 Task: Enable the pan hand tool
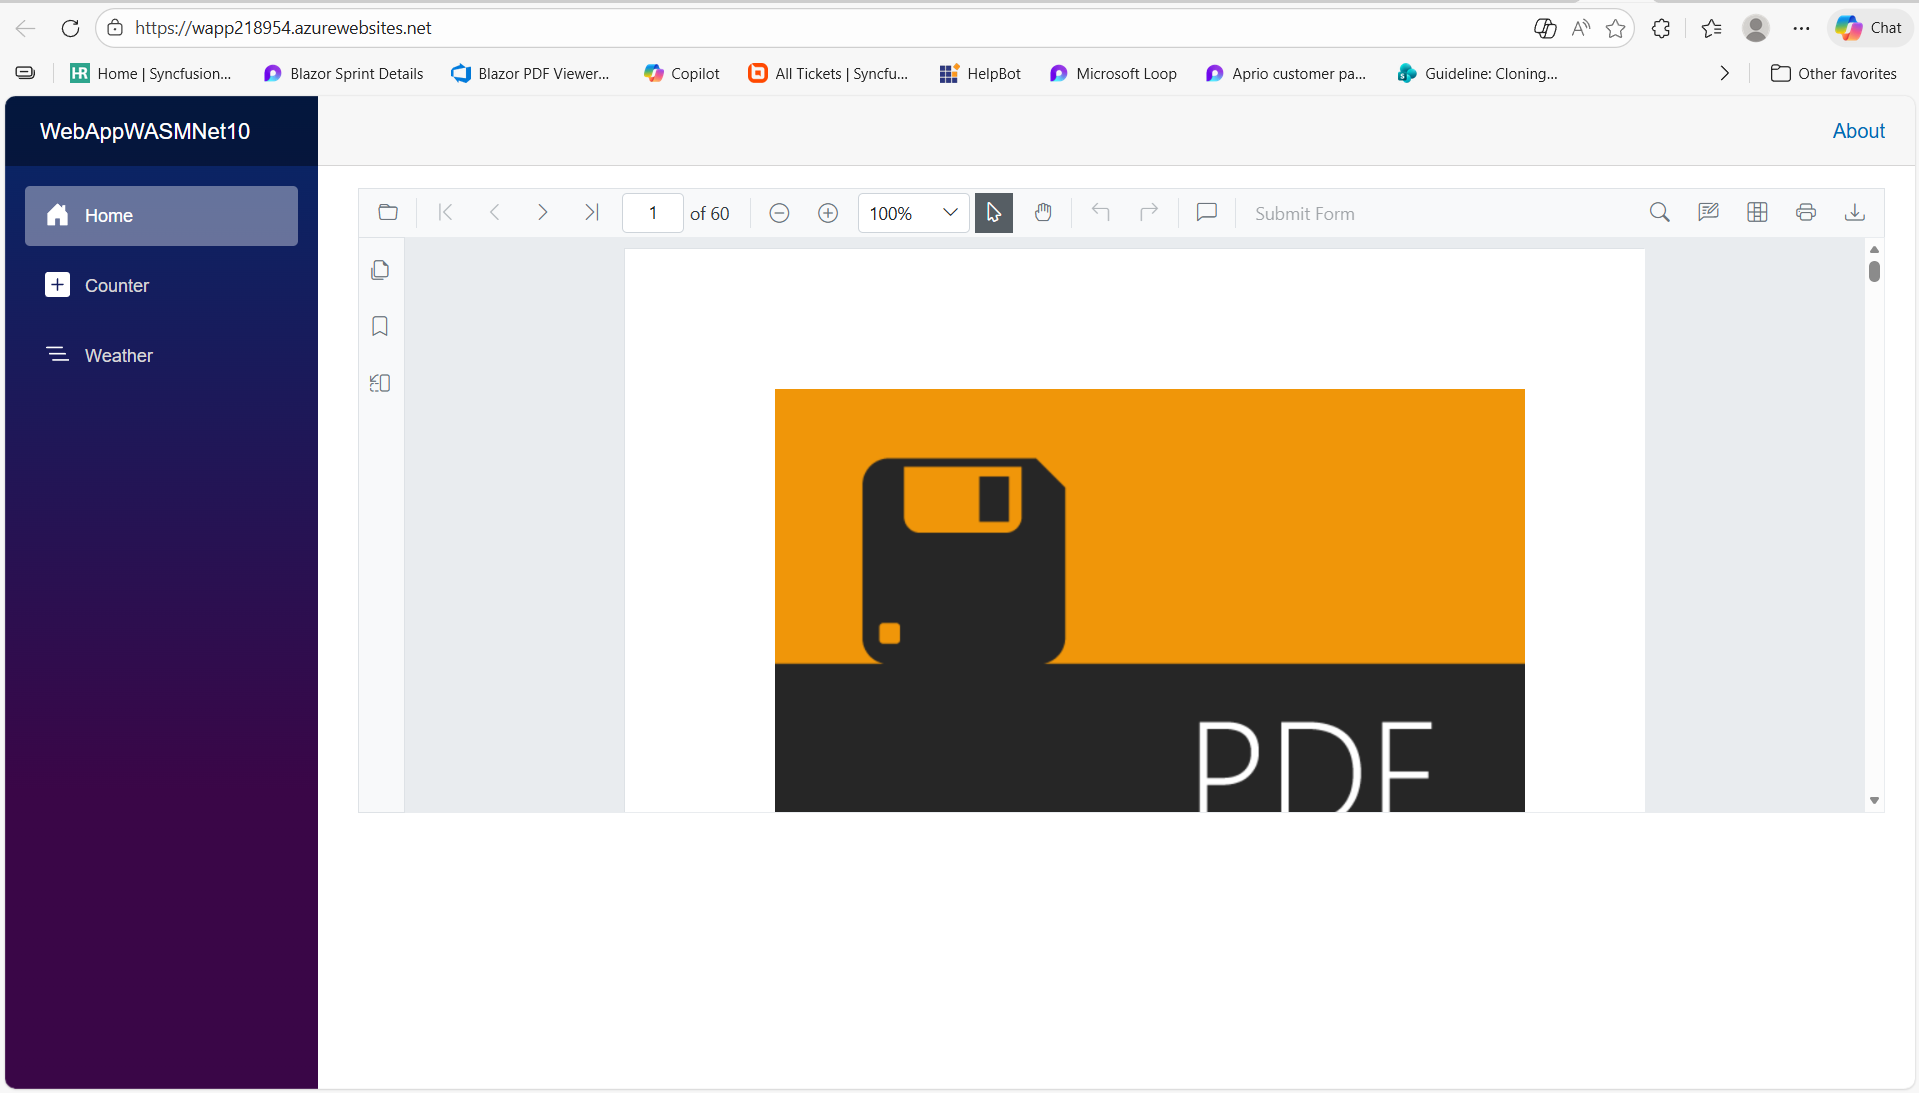[x=1043, y=213]
